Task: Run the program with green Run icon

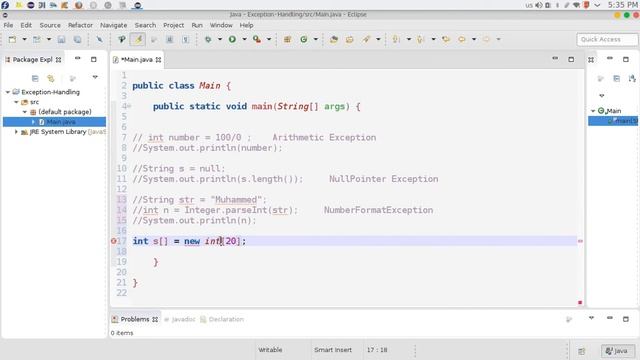Action: pos(232,40)
